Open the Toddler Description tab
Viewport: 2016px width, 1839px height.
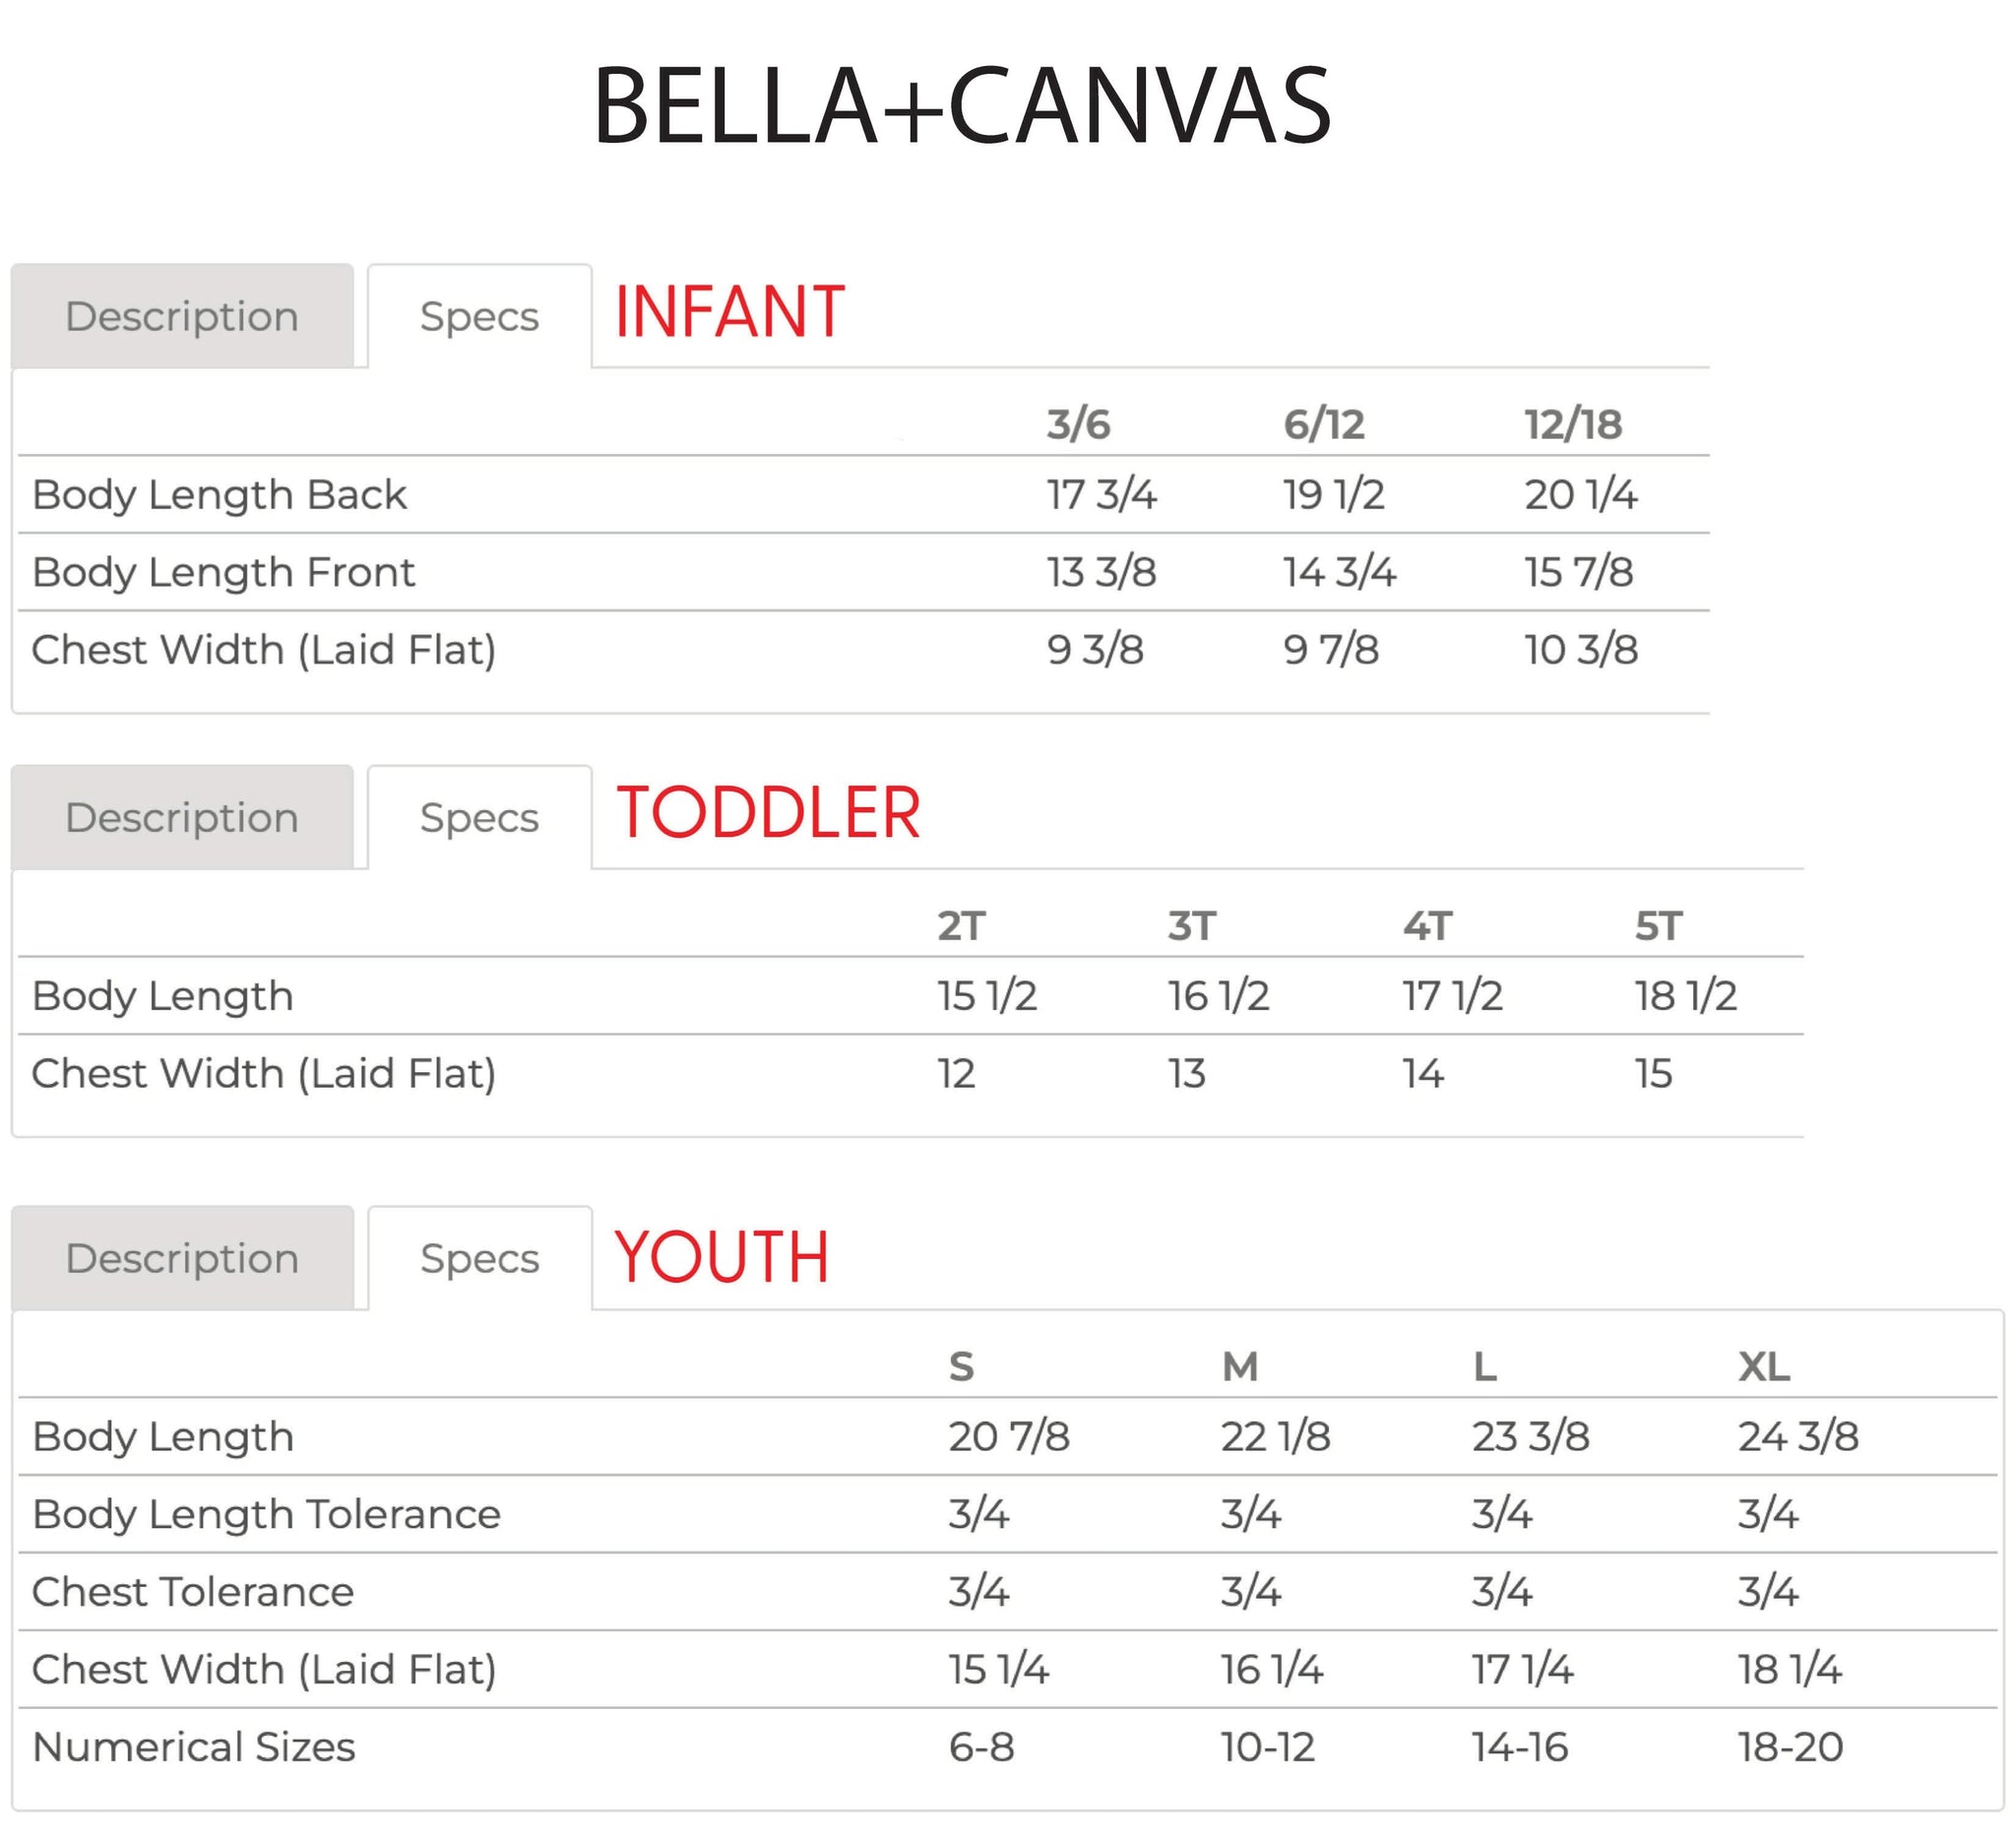click(182, 817)
